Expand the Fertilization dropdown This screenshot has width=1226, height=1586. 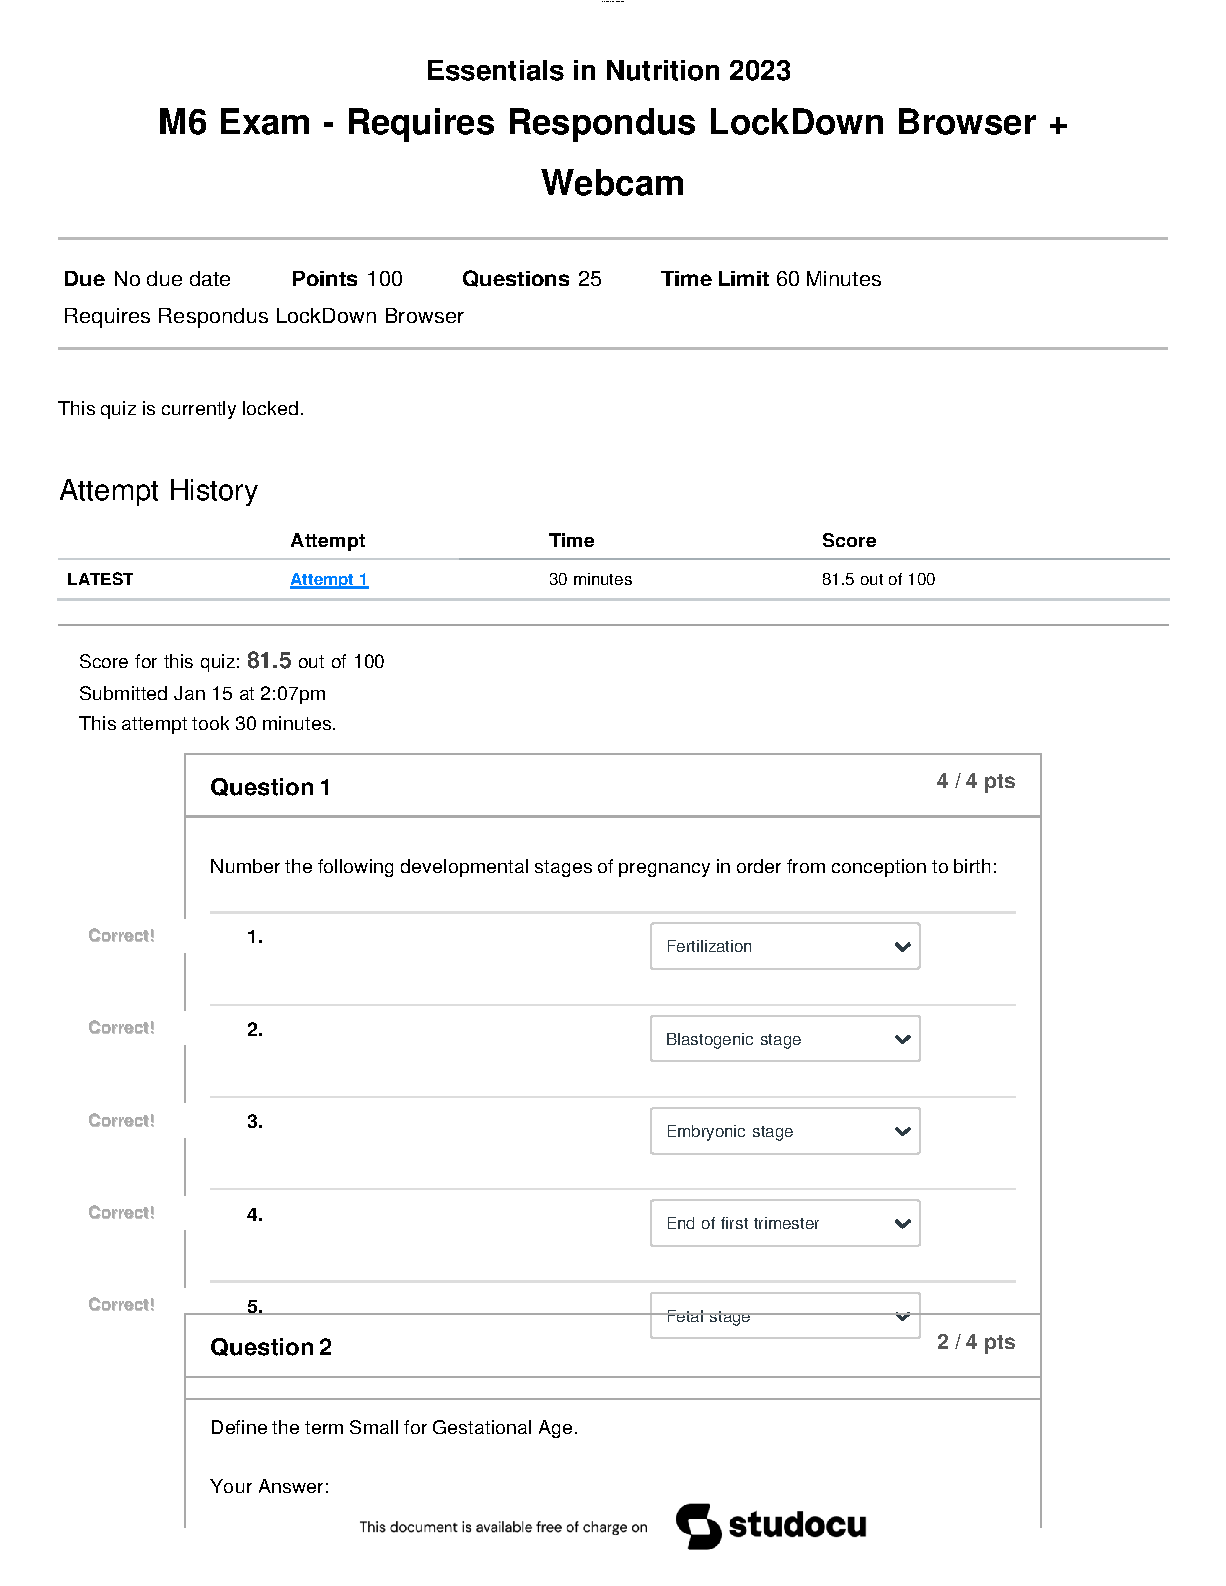785,946
